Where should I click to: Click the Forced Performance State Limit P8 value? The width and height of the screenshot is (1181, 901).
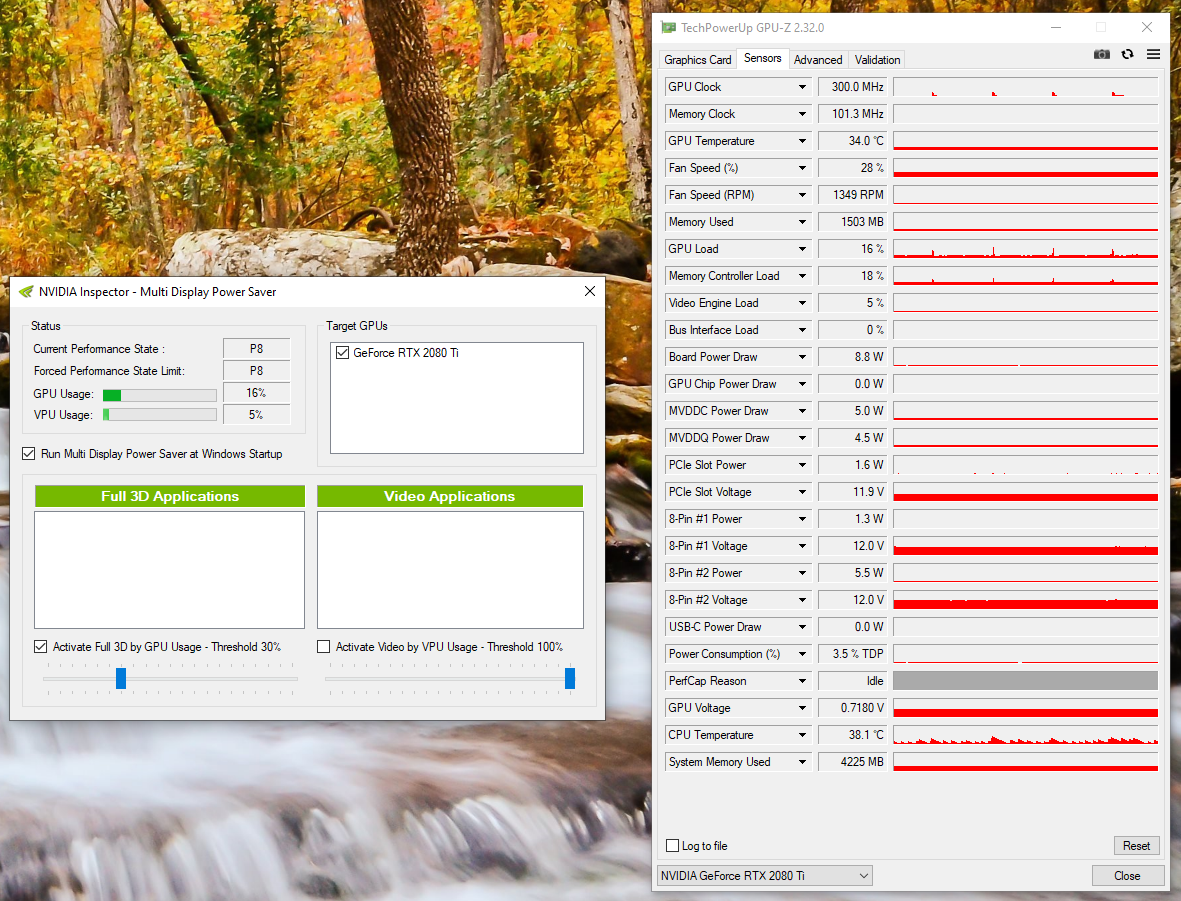[256, 371]
